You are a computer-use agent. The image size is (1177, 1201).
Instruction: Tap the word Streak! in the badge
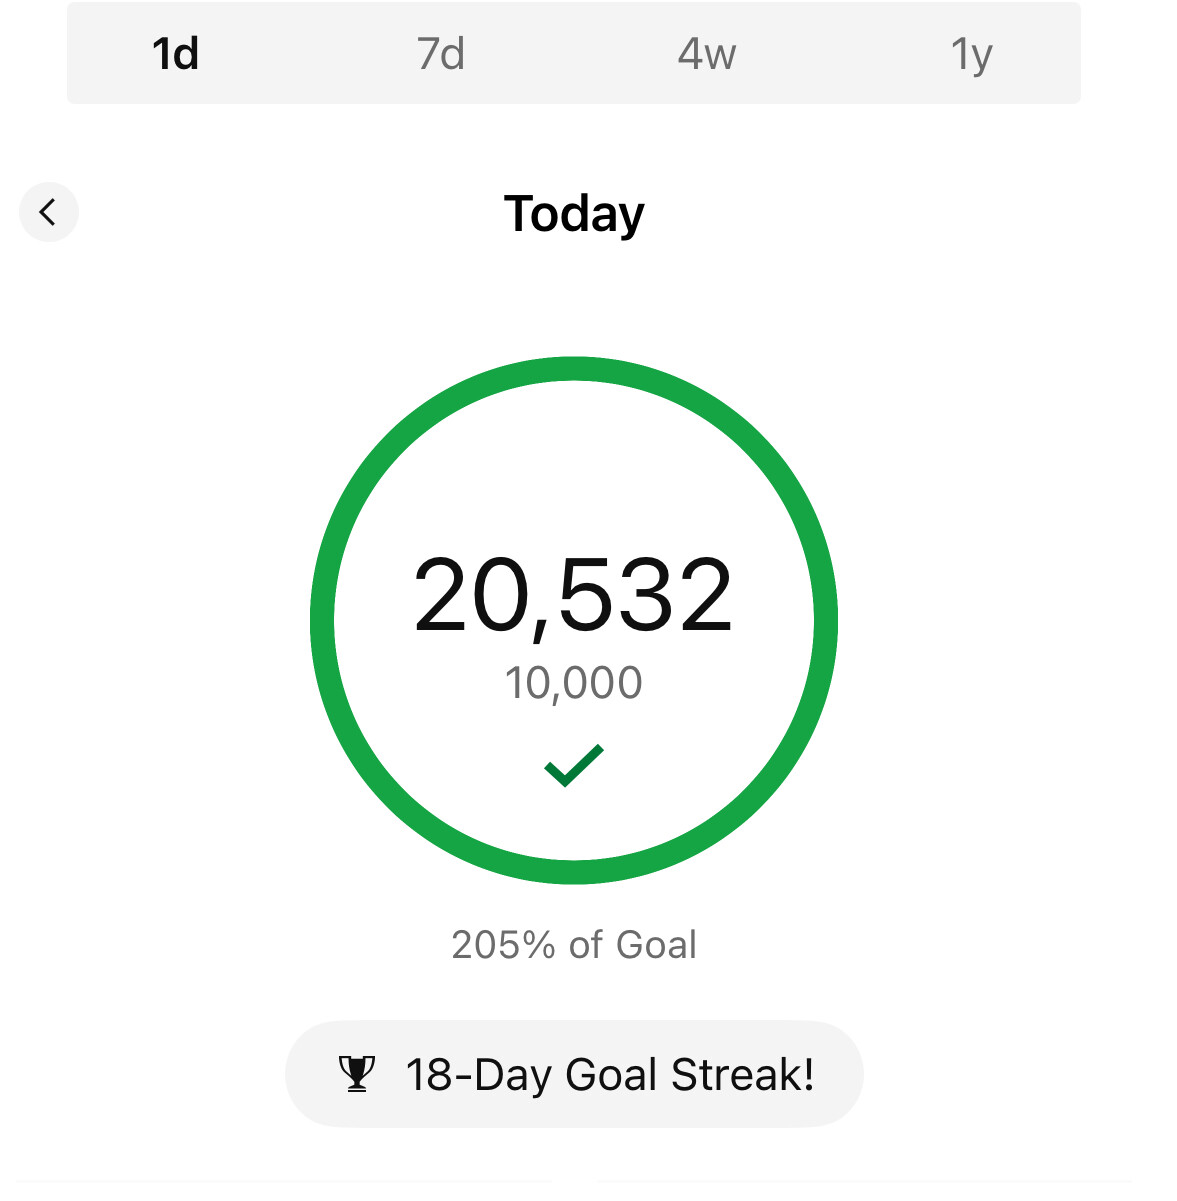pyautogui.click(x=743, y=1075)
